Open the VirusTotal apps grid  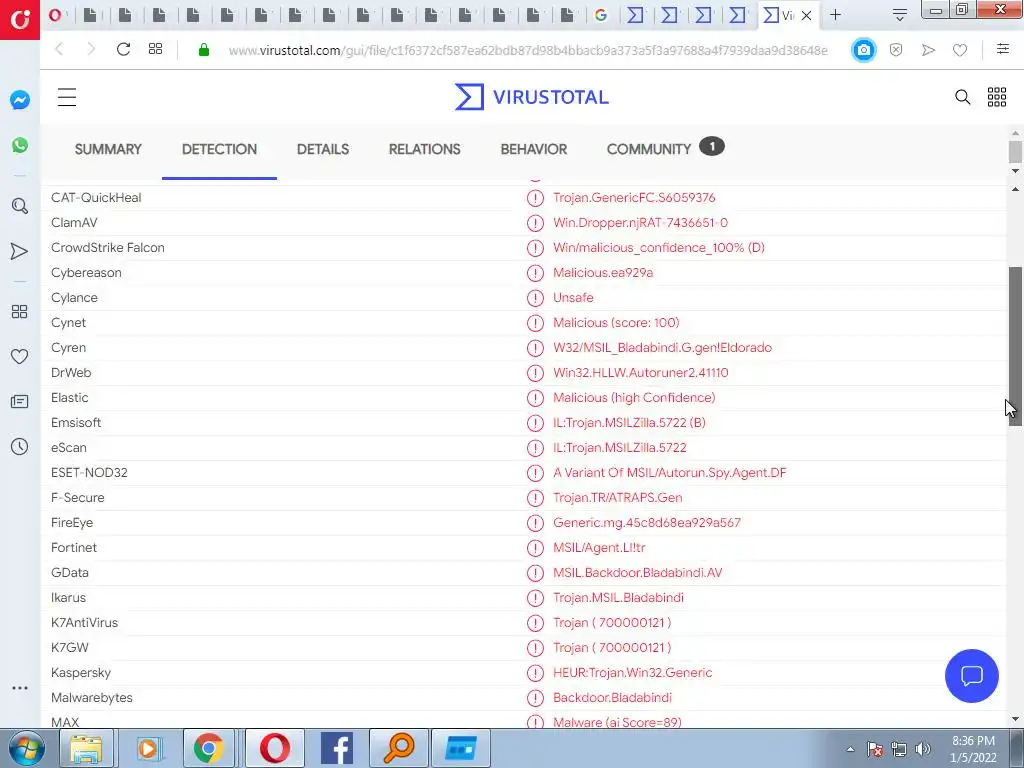point(997,97)
